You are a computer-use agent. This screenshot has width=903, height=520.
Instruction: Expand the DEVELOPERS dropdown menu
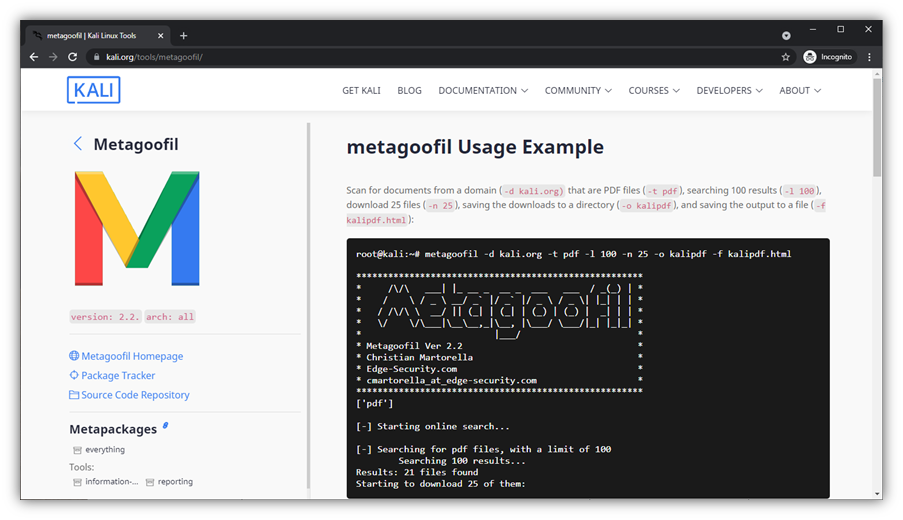[x=730, y=90]
